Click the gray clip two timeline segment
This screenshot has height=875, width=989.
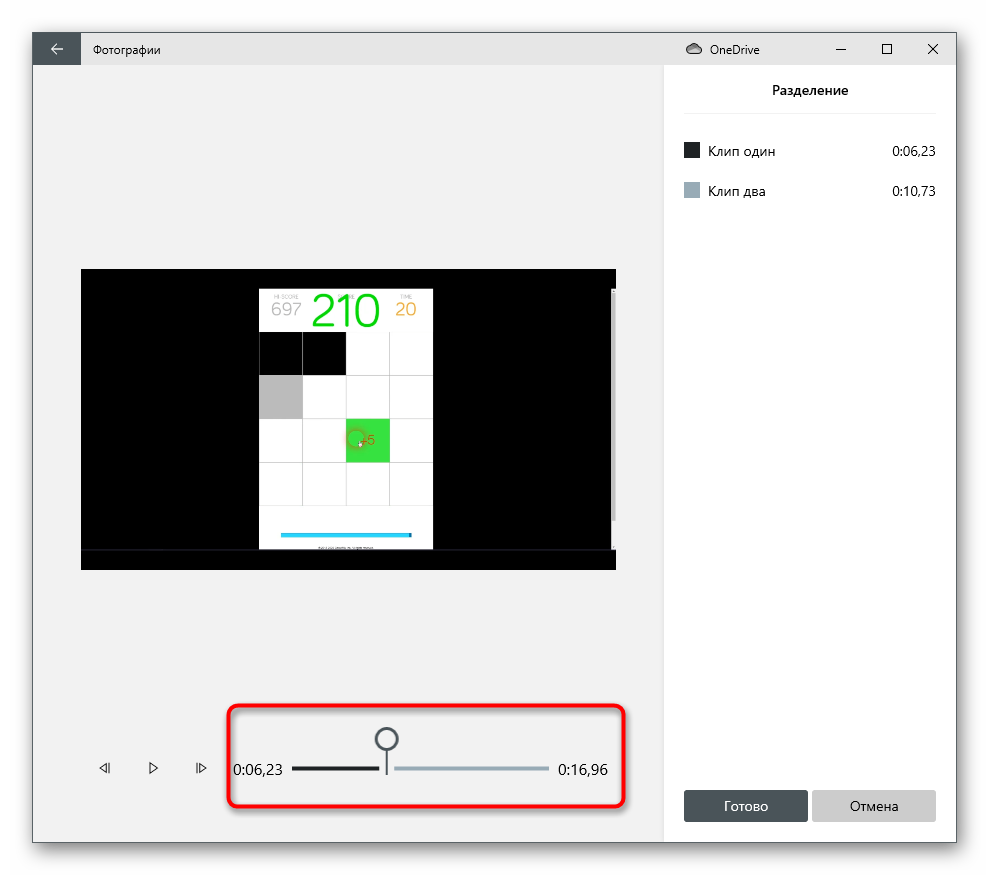click(x=471, y=768)
